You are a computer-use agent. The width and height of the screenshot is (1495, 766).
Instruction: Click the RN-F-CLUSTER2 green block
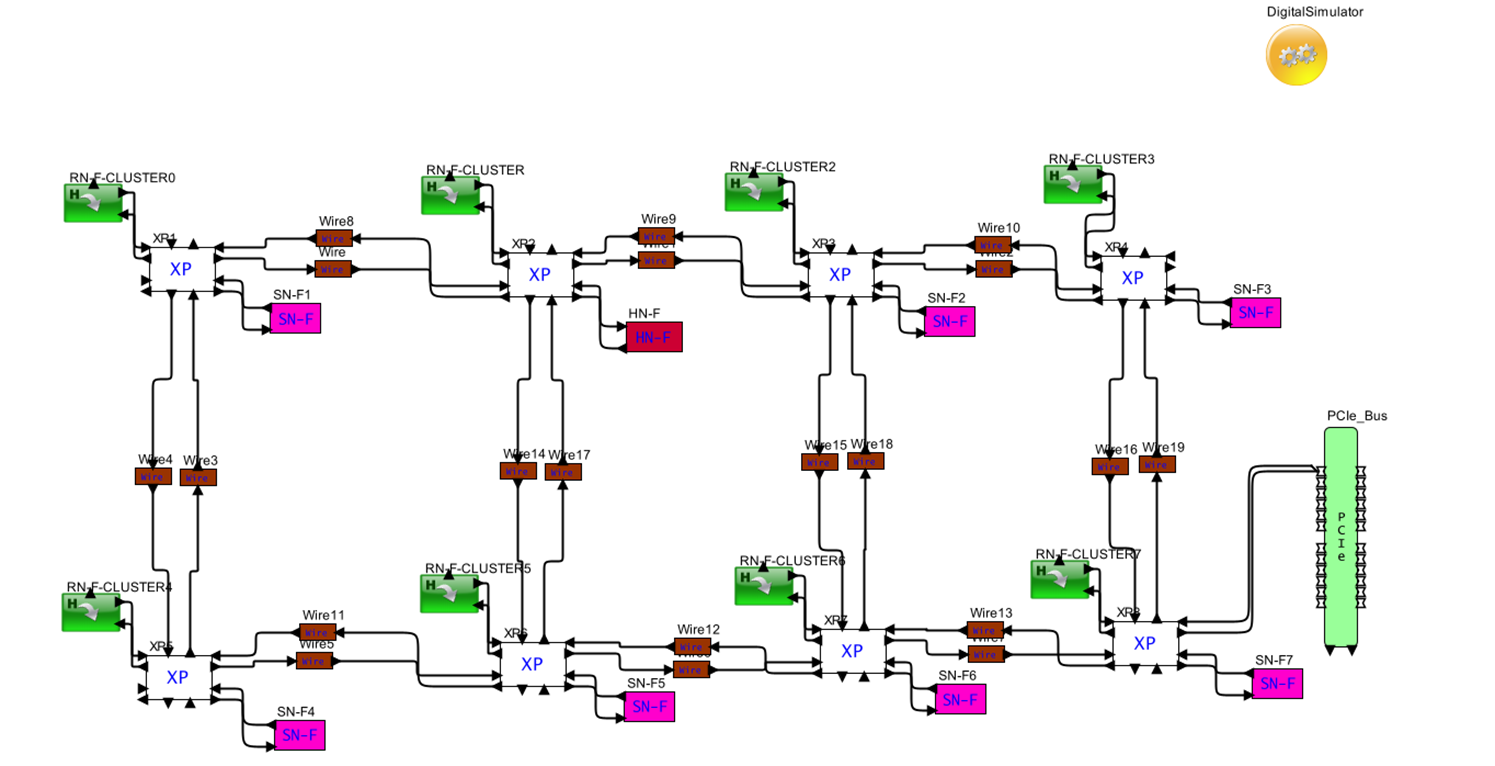753,192
